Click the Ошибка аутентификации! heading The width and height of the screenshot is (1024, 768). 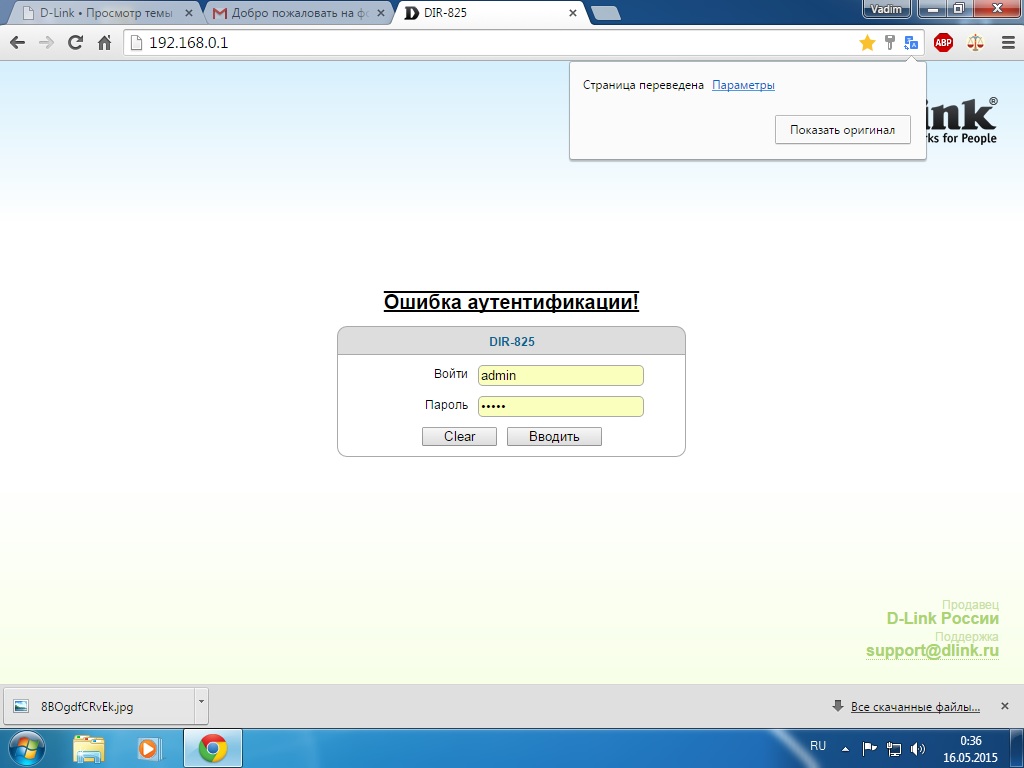point(511,302)
